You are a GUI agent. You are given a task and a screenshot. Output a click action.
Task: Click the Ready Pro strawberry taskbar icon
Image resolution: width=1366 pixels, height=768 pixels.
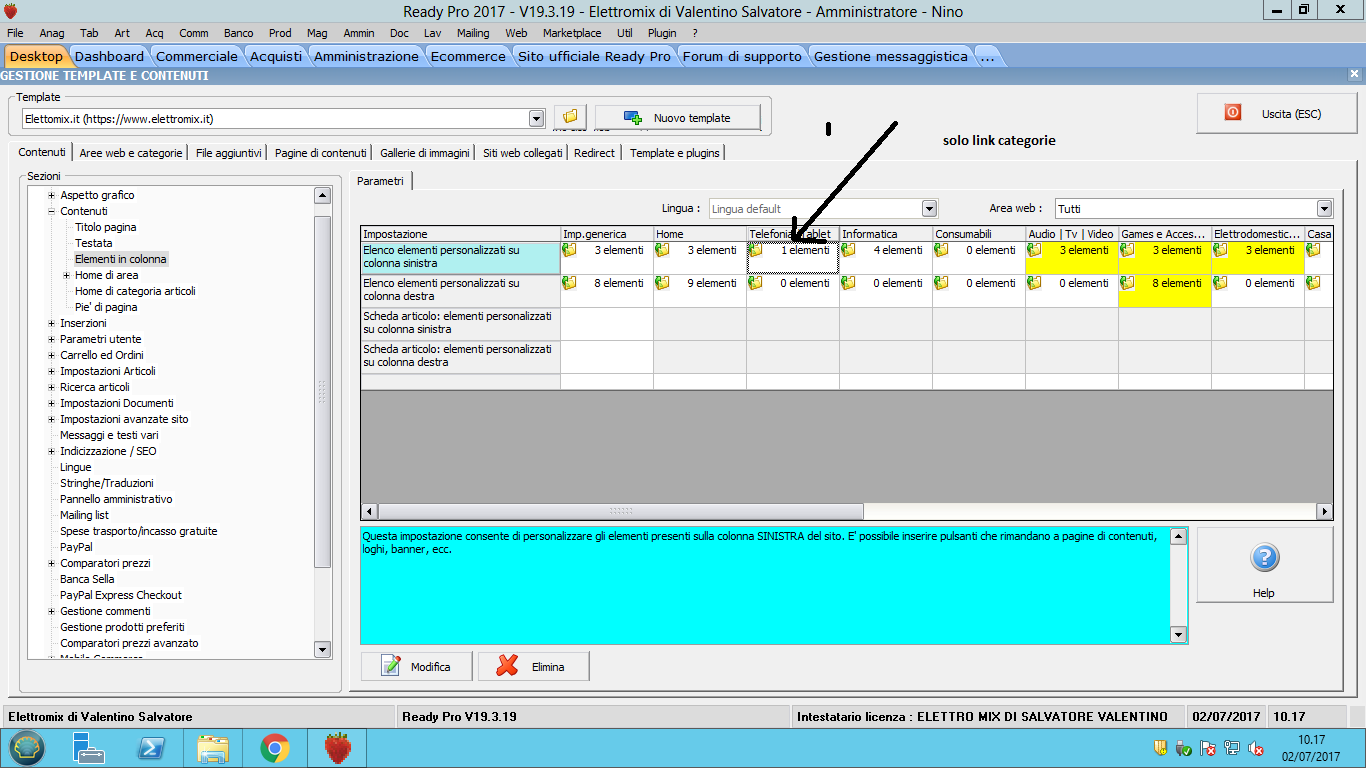[x=339, y=748]
